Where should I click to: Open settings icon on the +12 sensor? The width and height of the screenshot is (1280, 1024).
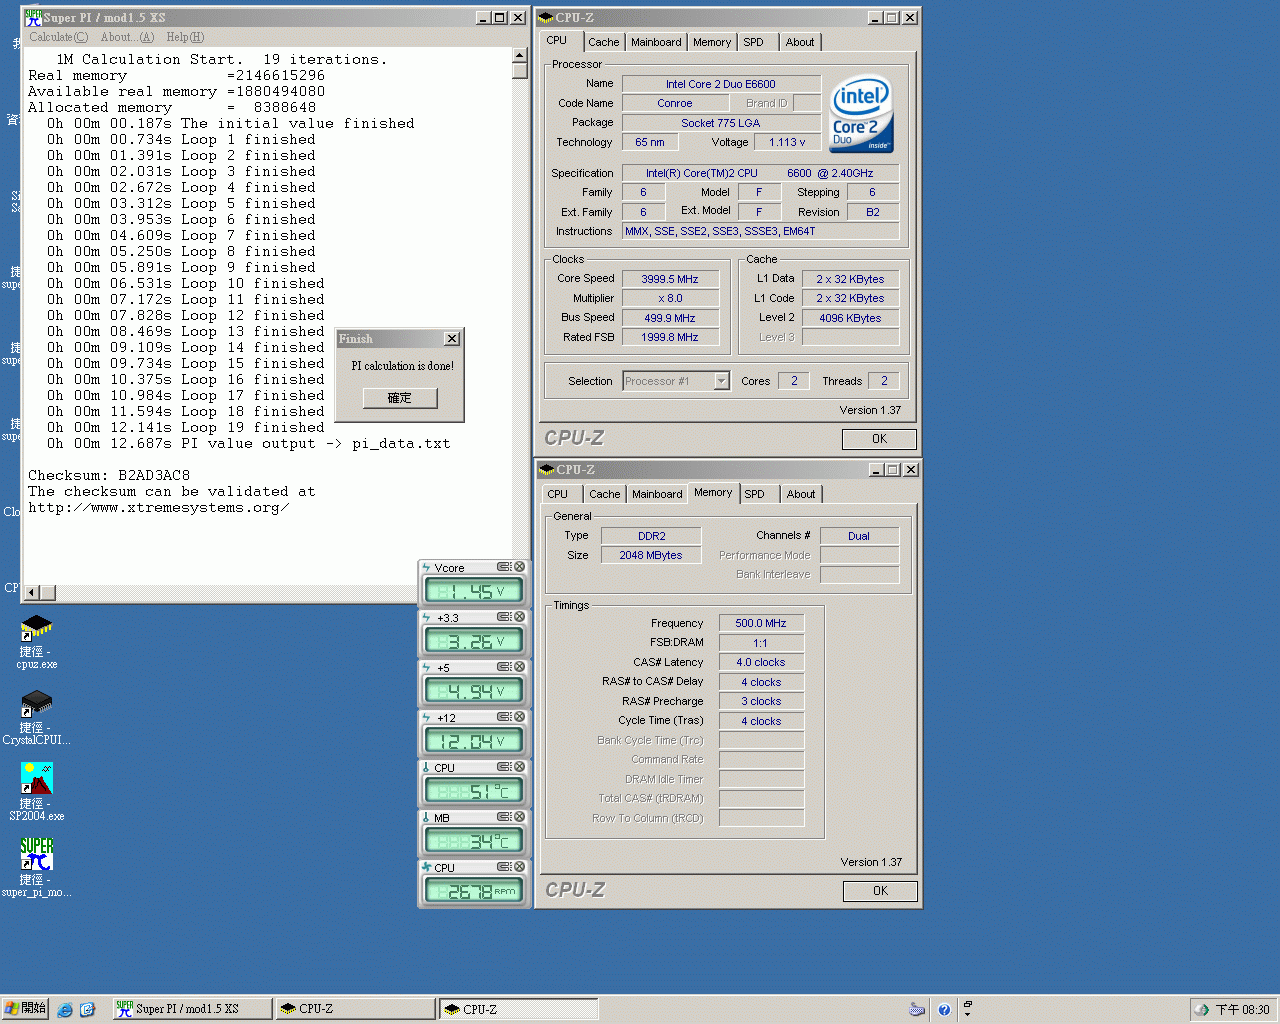pyautogui.click(x=504, y=717)
